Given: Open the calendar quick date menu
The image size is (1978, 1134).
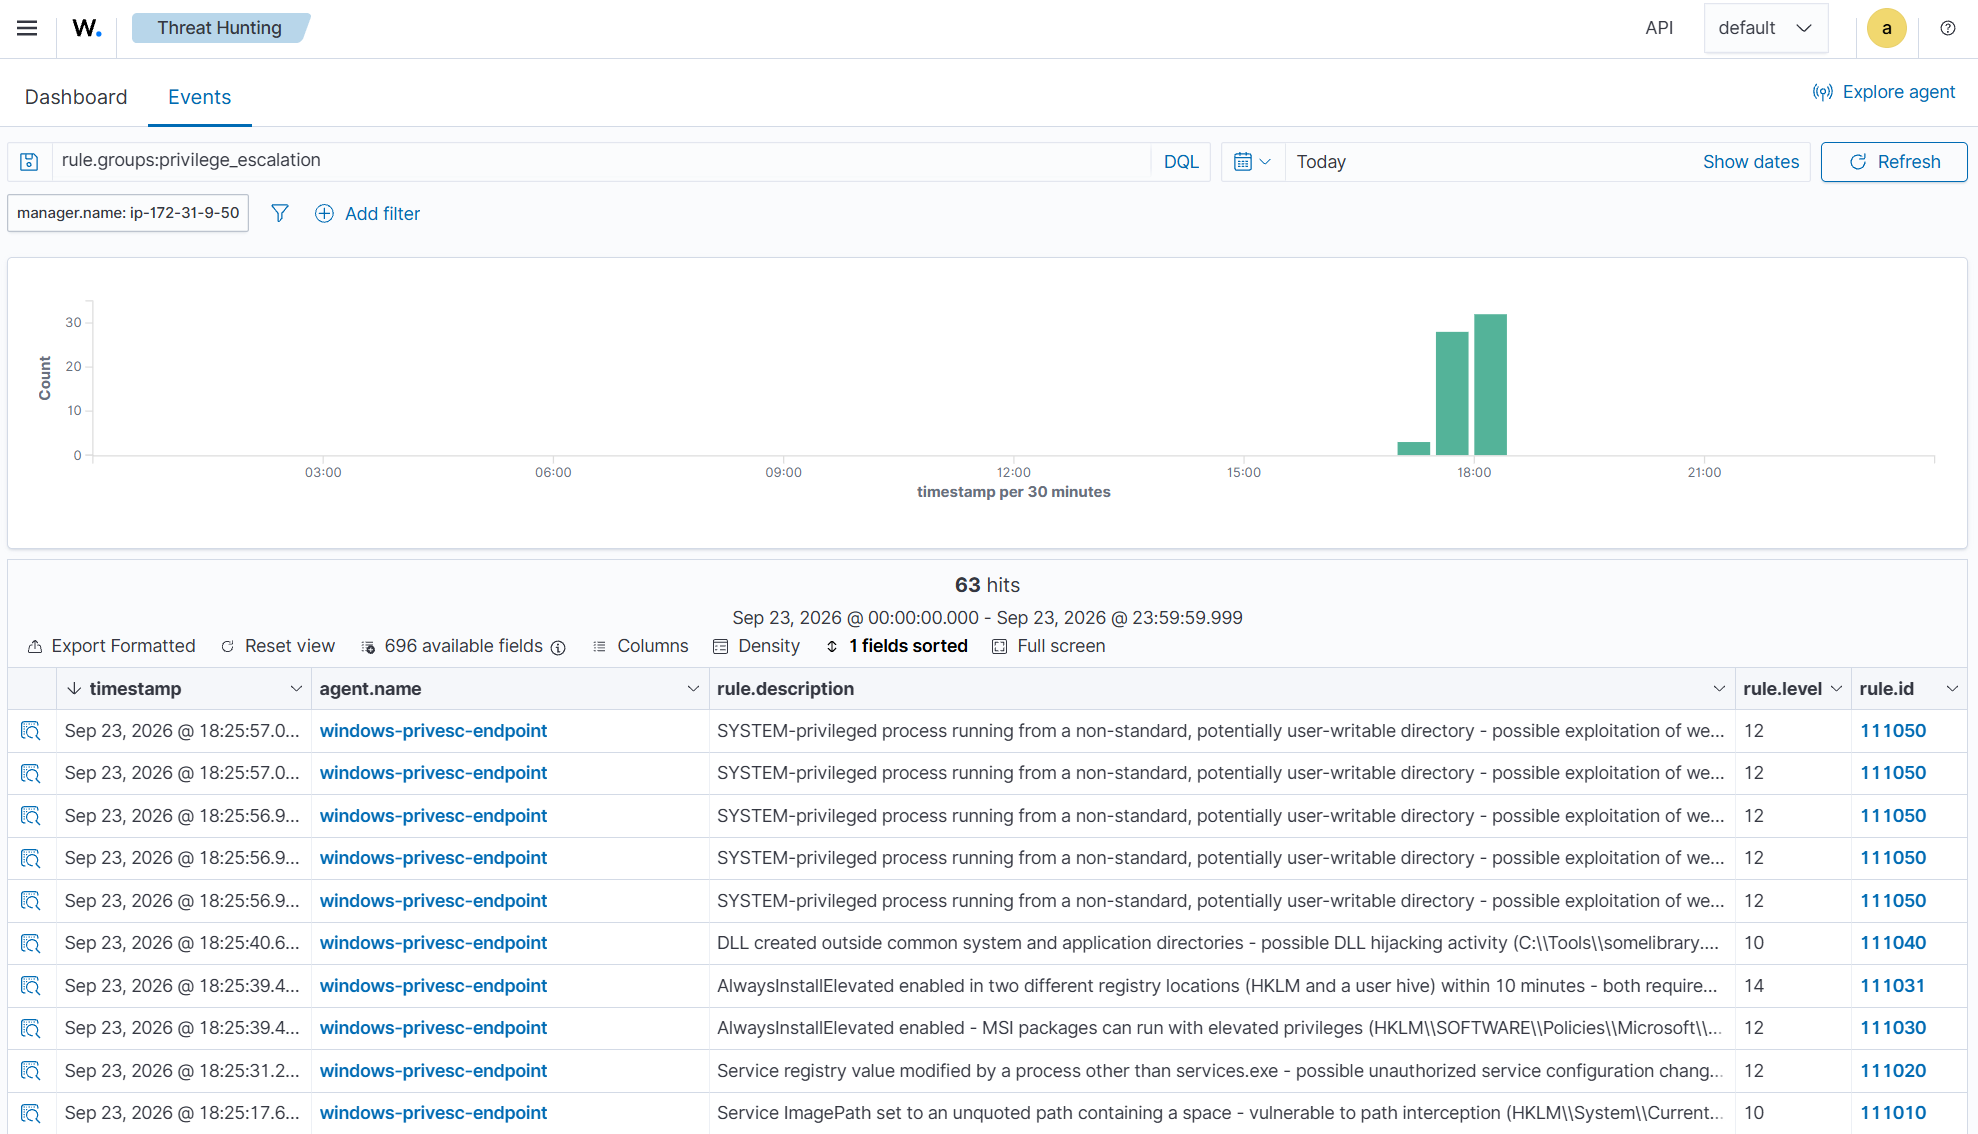Looking at the screenshot, I should pos(1252,162).
